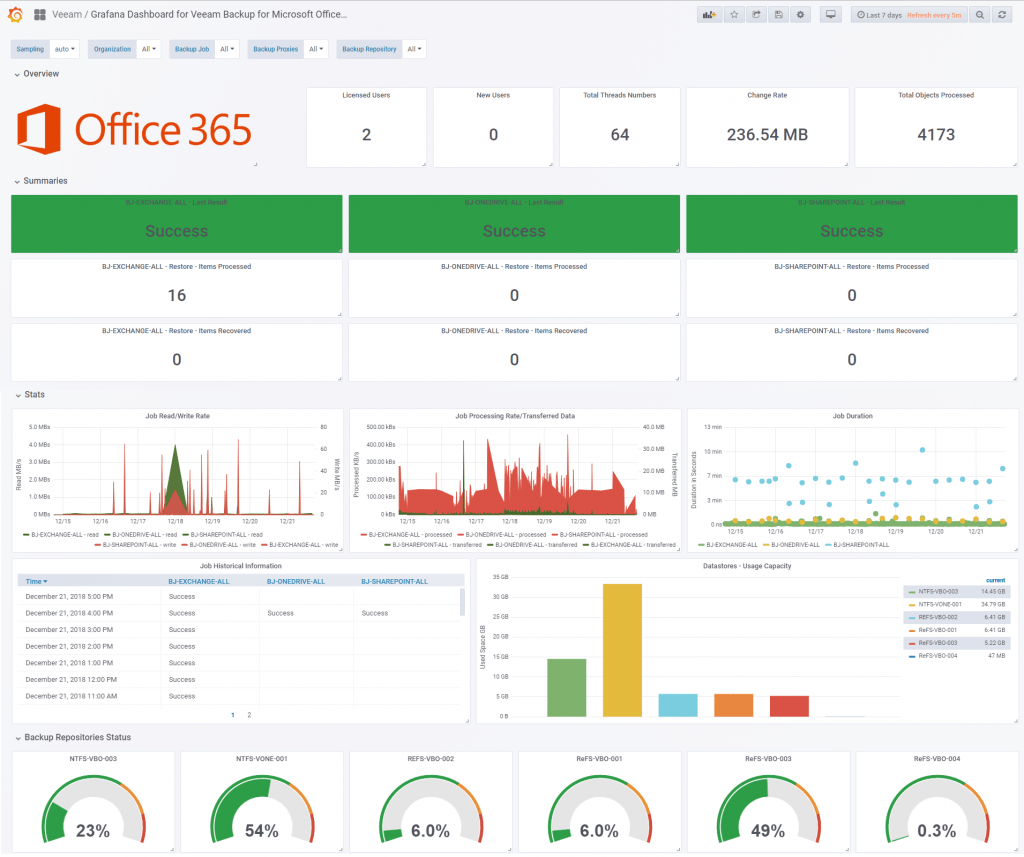Sort by BJ-ONEDRIVE-ALL column header

[x=295, y=581]
